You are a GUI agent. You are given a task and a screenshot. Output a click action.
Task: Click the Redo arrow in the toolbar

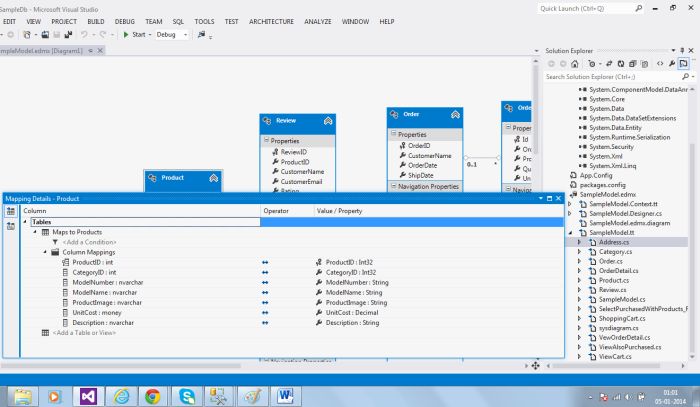click(x=103, y=34)
